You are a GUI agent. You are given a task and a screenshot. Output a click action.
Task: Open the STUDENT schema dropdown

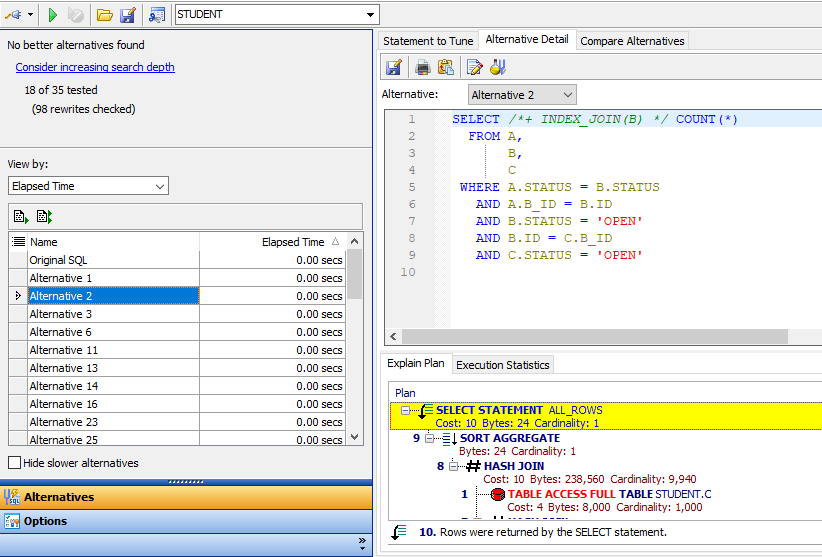(370, 15)
